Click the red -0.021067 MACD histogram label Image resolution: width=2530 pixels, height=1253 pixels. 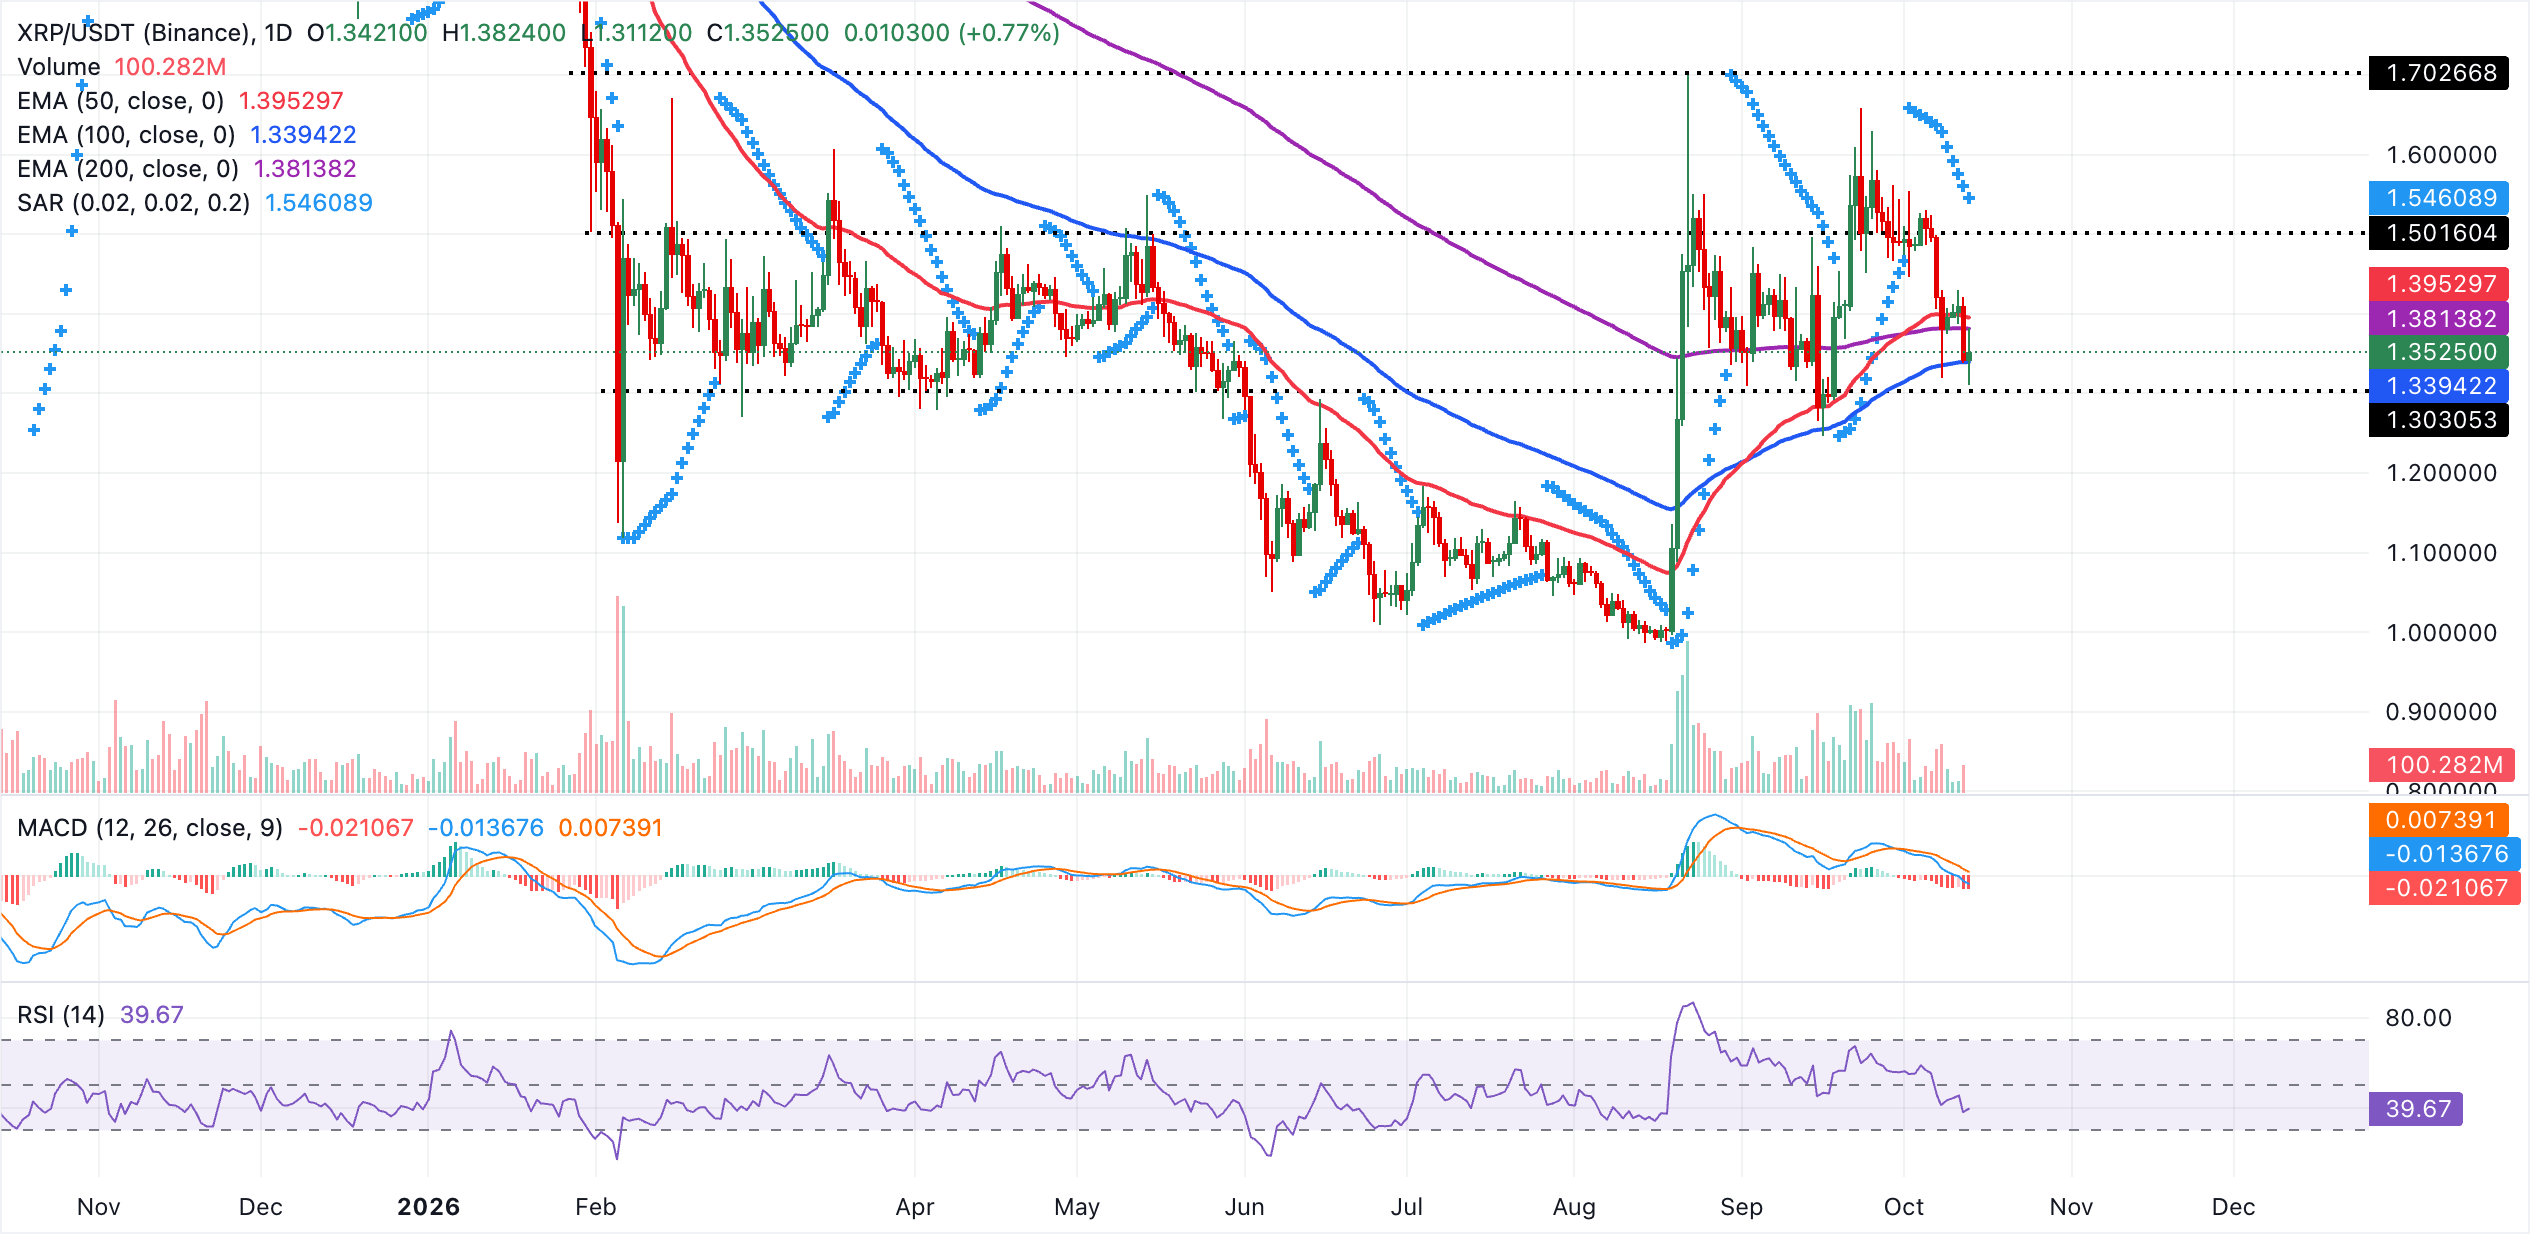(x=2444, y=888)
